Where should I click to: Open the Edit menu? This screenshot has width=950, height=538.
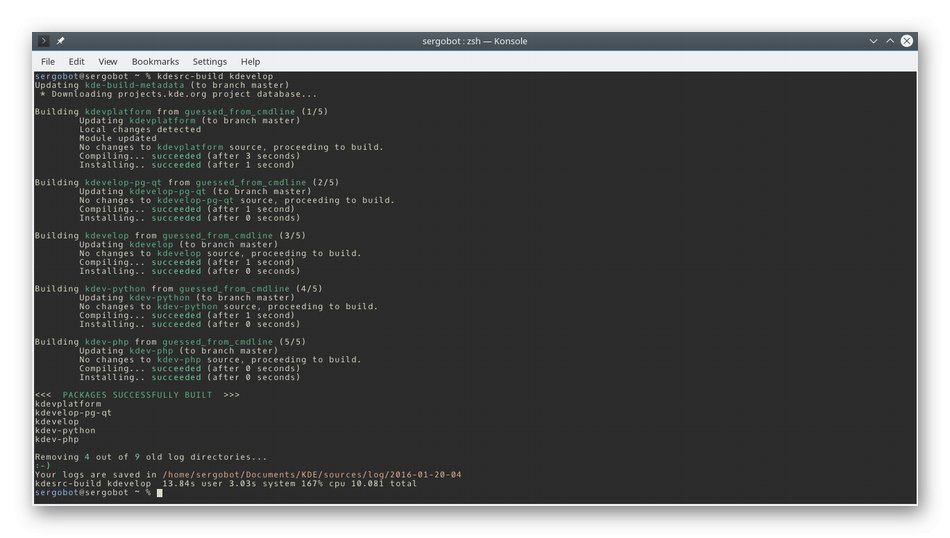pyautogui.click(x=76, y=61)
